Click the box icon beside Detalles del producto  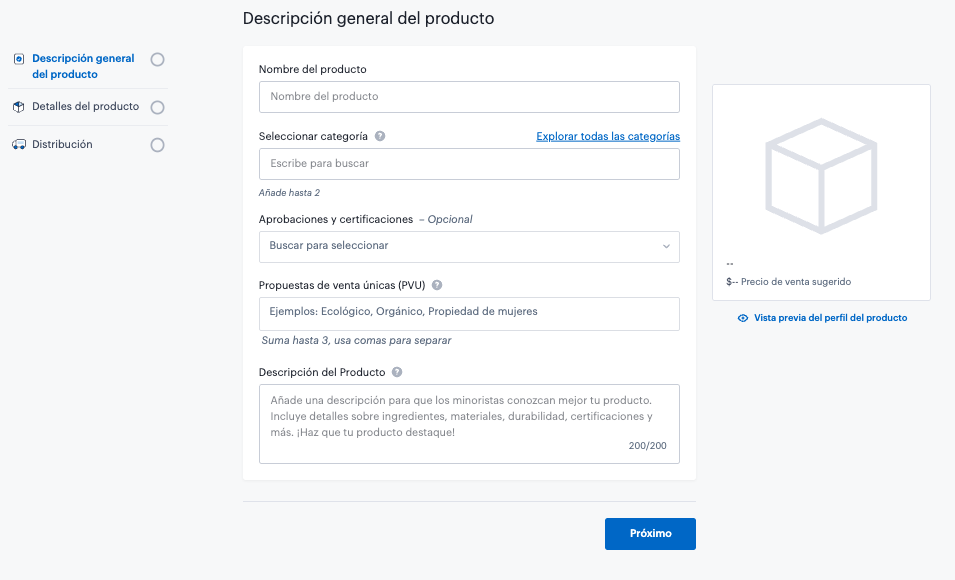point(18,107)
